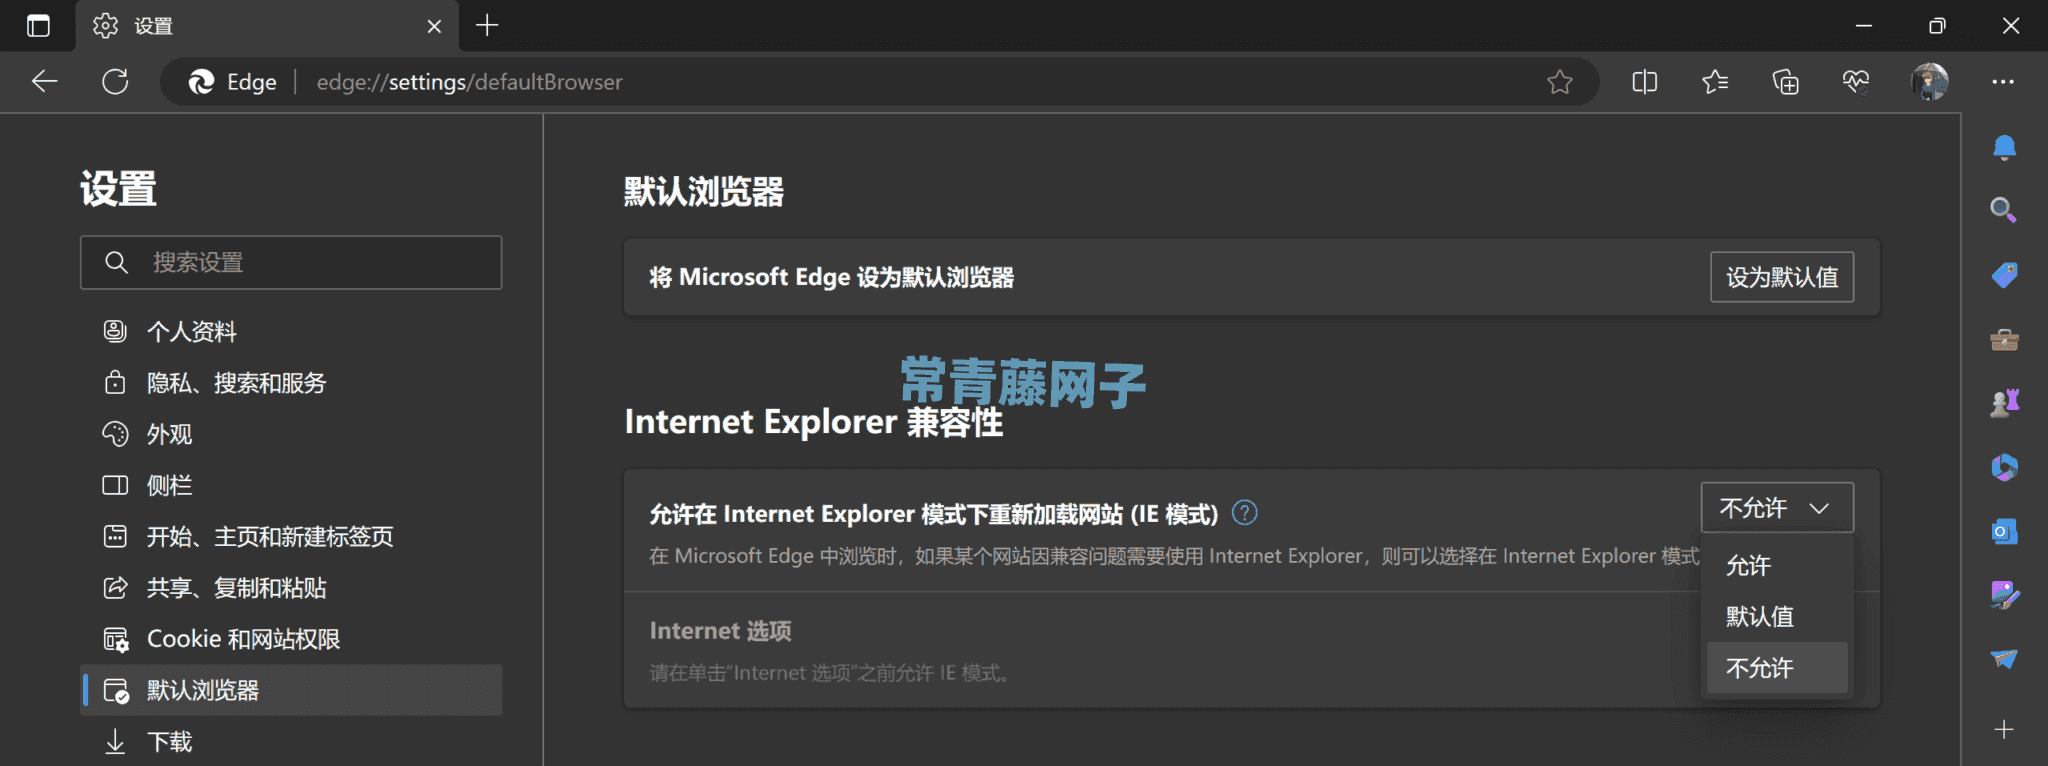Open 下载 settings

(291, 742)
